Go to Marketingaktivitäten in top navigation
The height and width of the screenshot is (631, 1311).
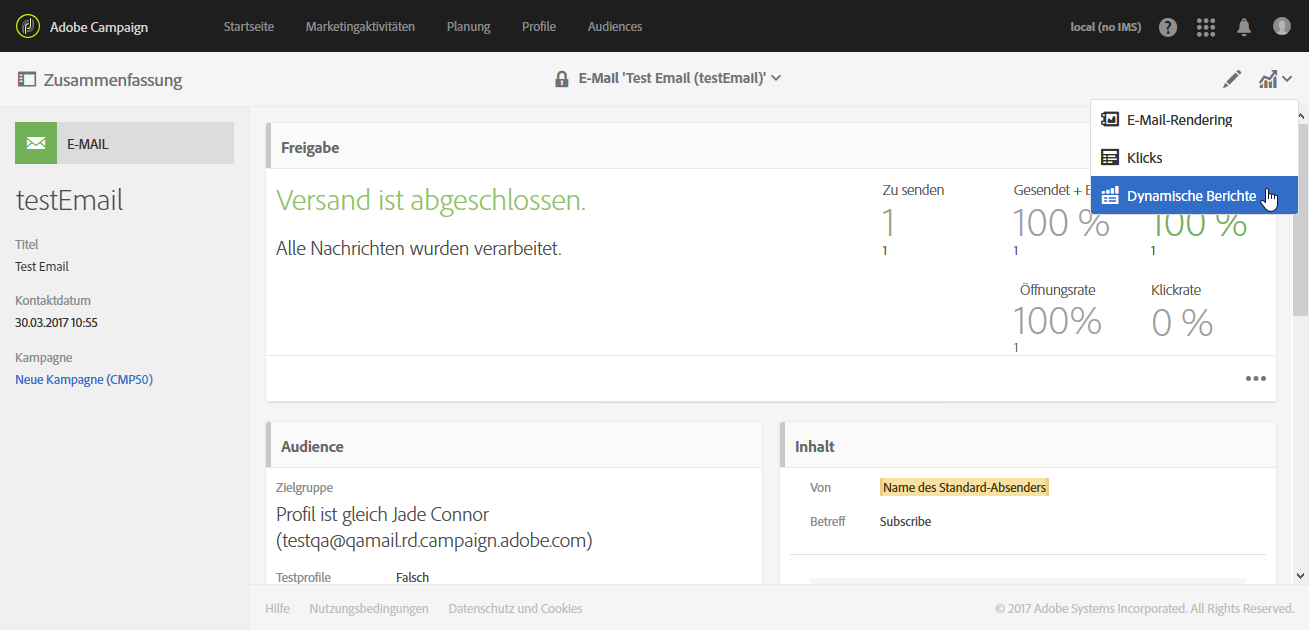pyautogui.click(x=360, y=27)
